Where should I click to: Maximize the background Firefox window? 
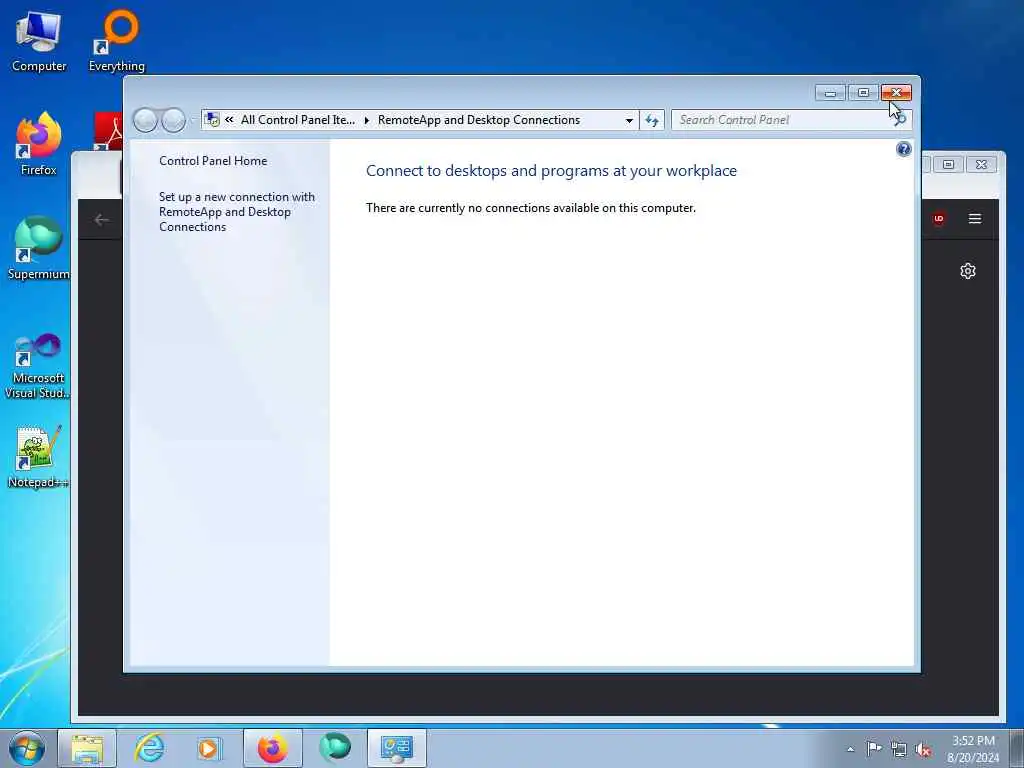(x=948, y=165)
